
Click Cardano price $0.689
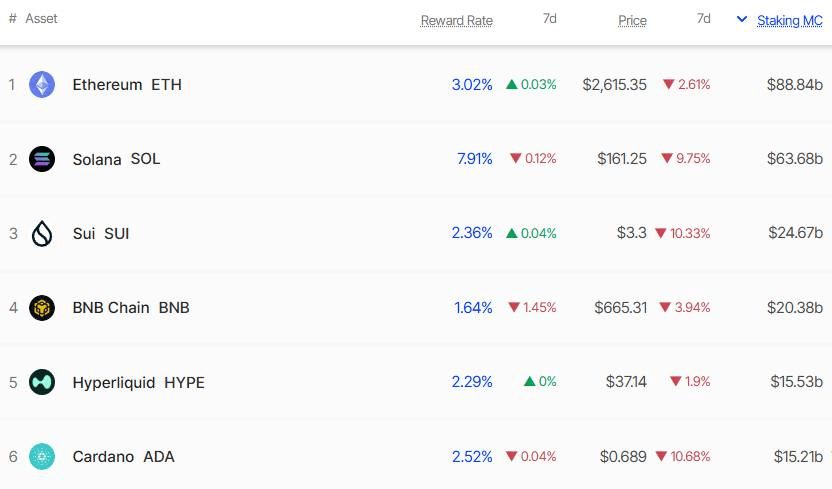pyautogui.click(x=623, y=456)
